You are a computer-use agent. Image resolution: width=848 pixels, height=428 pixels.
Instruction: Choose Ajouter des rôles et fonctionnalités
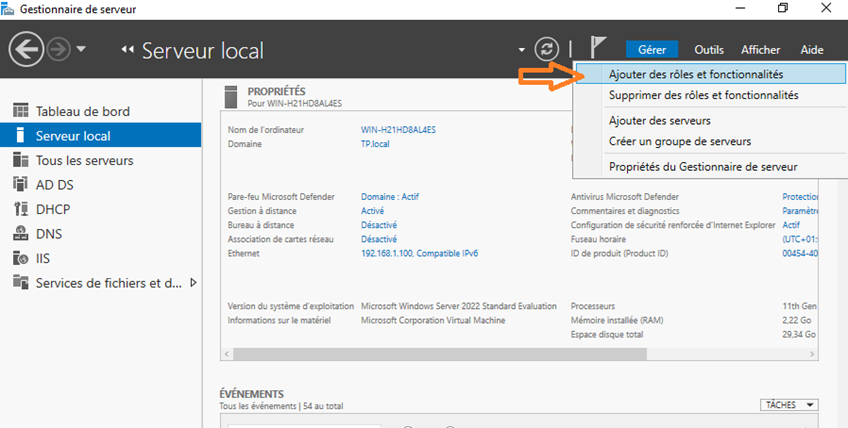711,74
